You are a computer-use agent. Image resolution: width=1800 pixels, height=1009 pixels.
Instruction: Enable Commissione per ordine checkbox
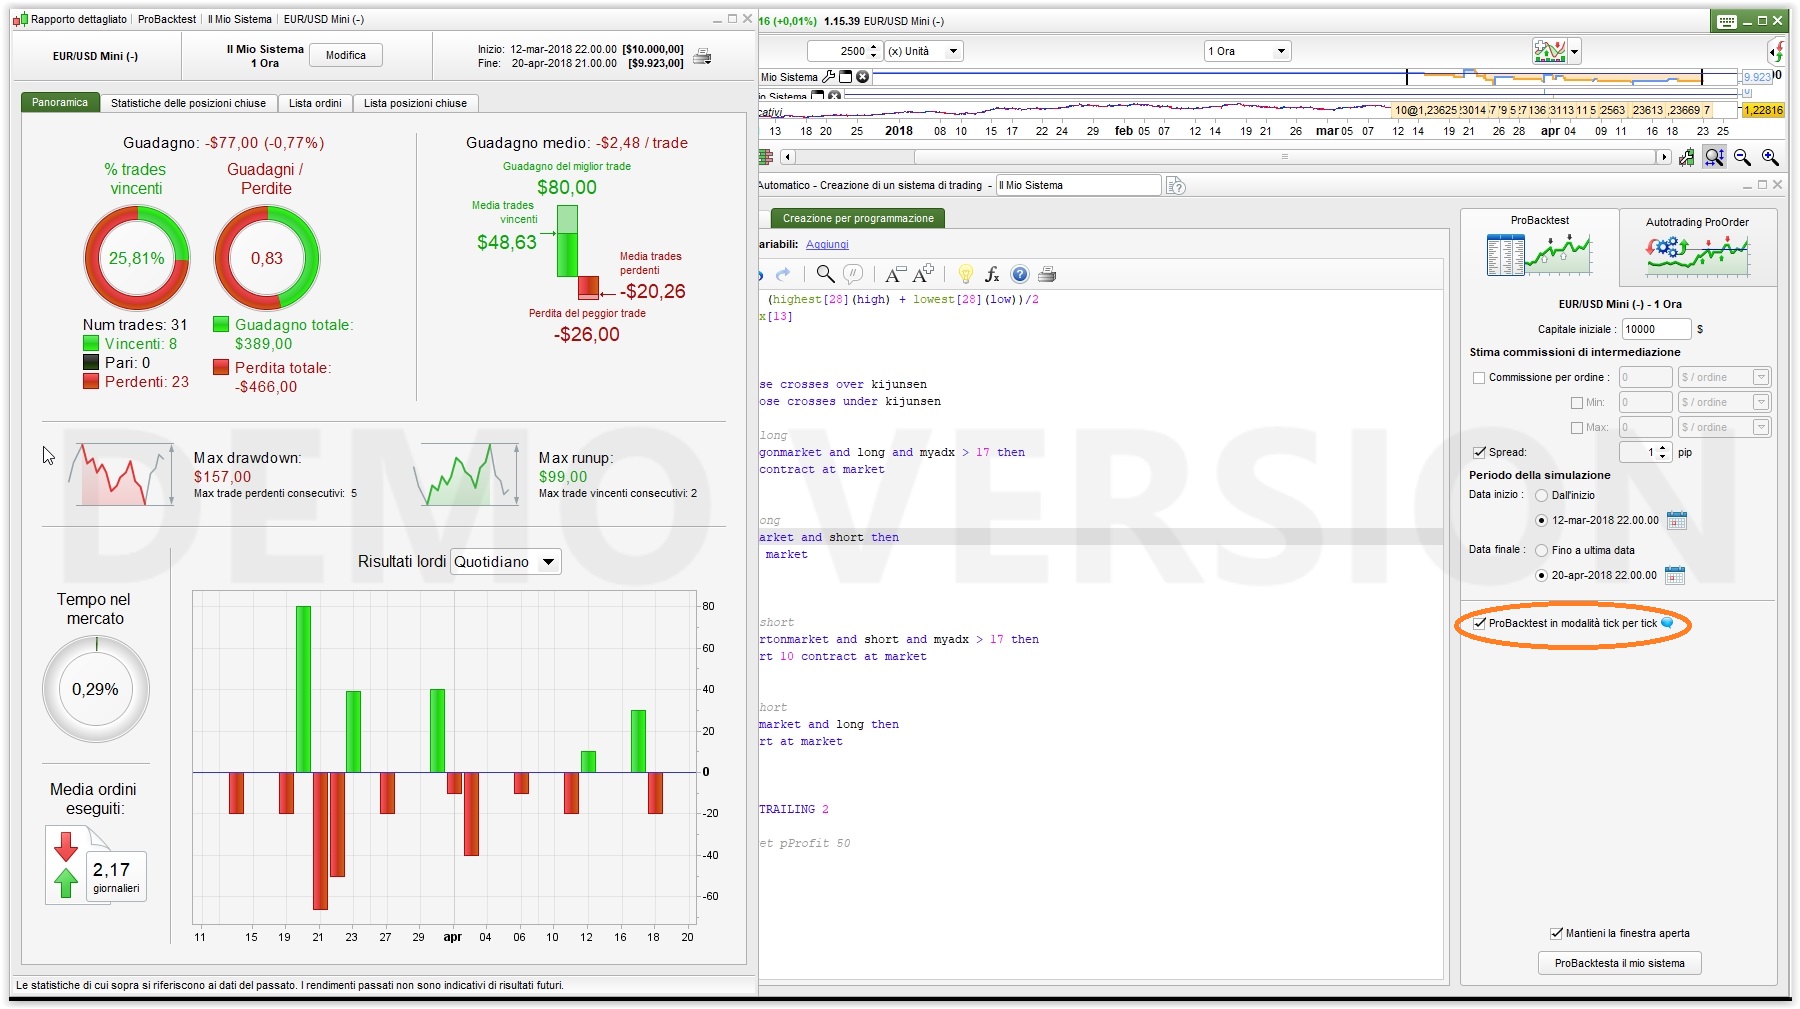point(1479,378)
